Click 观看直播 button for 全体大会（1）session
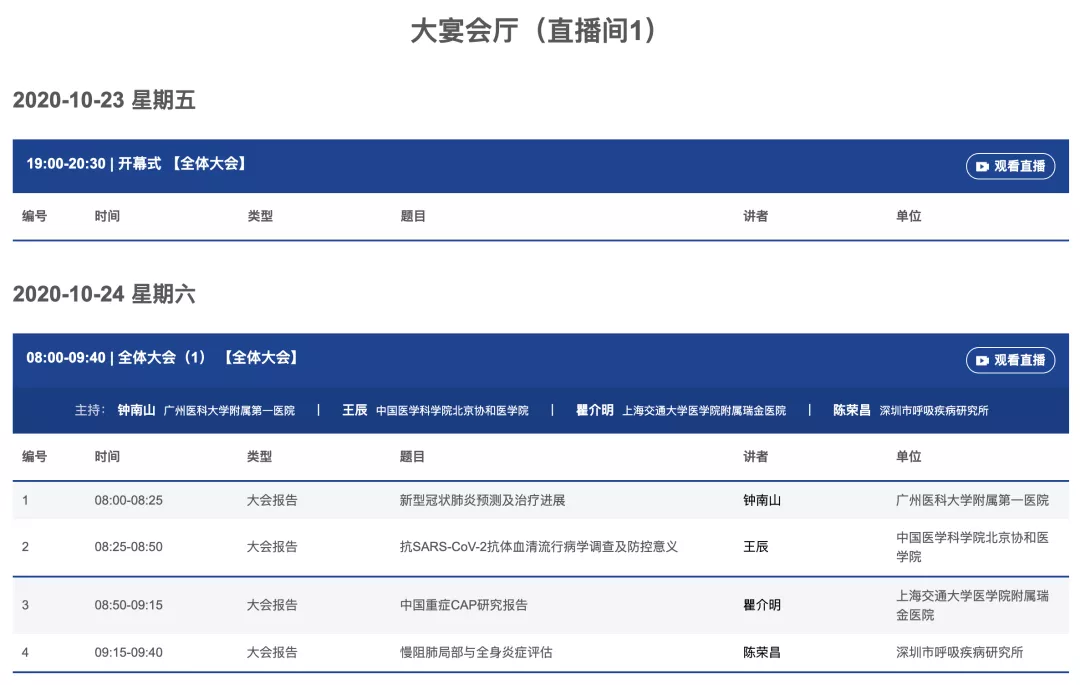 coord(1010,360)
